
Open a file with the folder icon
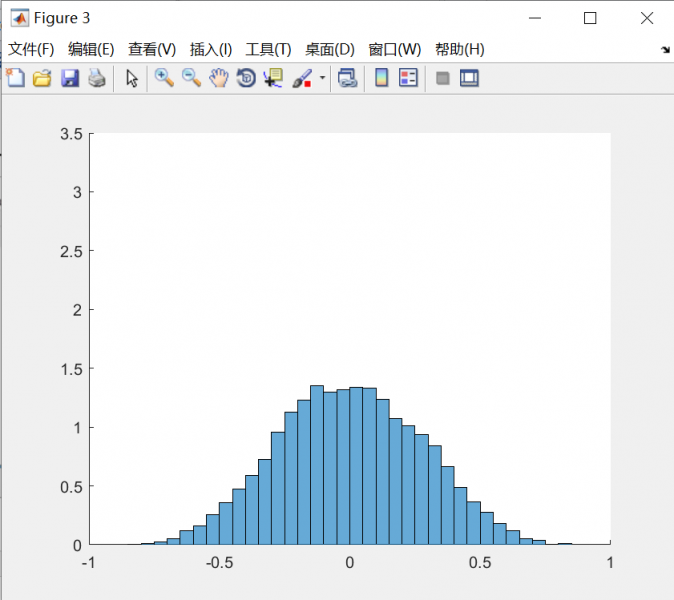(x=42, y=78)
